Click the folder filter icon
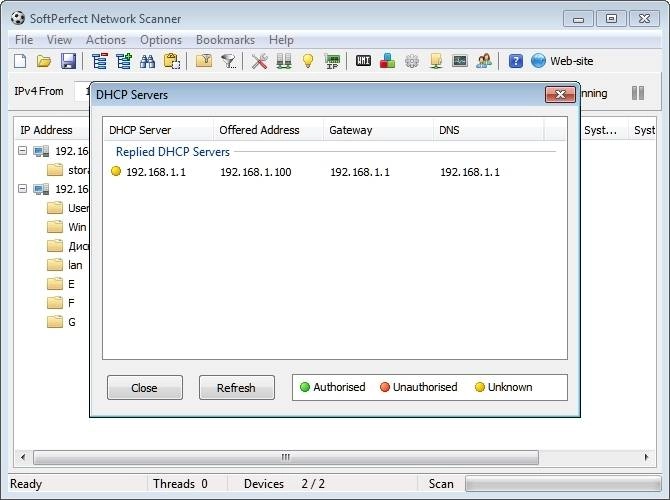The width and height of the screenshot is (670, 500). (204, 61)
